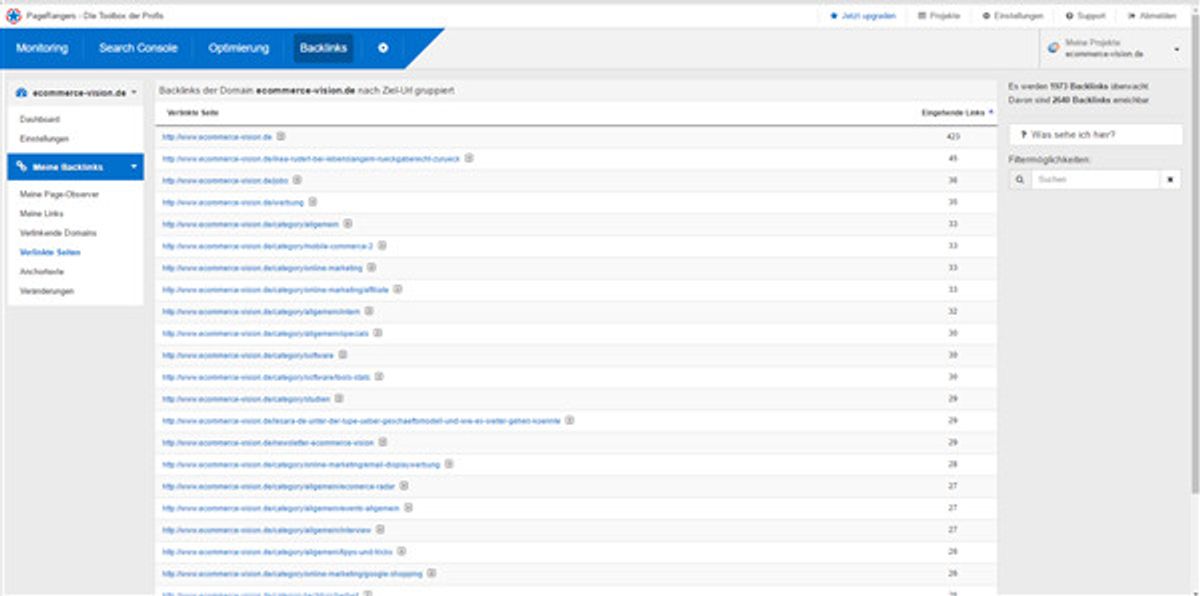Open Veränderungen in the sidebar
Image resolution: width=1200 pixels, height=596 pixels.
(x=46, y=291)
